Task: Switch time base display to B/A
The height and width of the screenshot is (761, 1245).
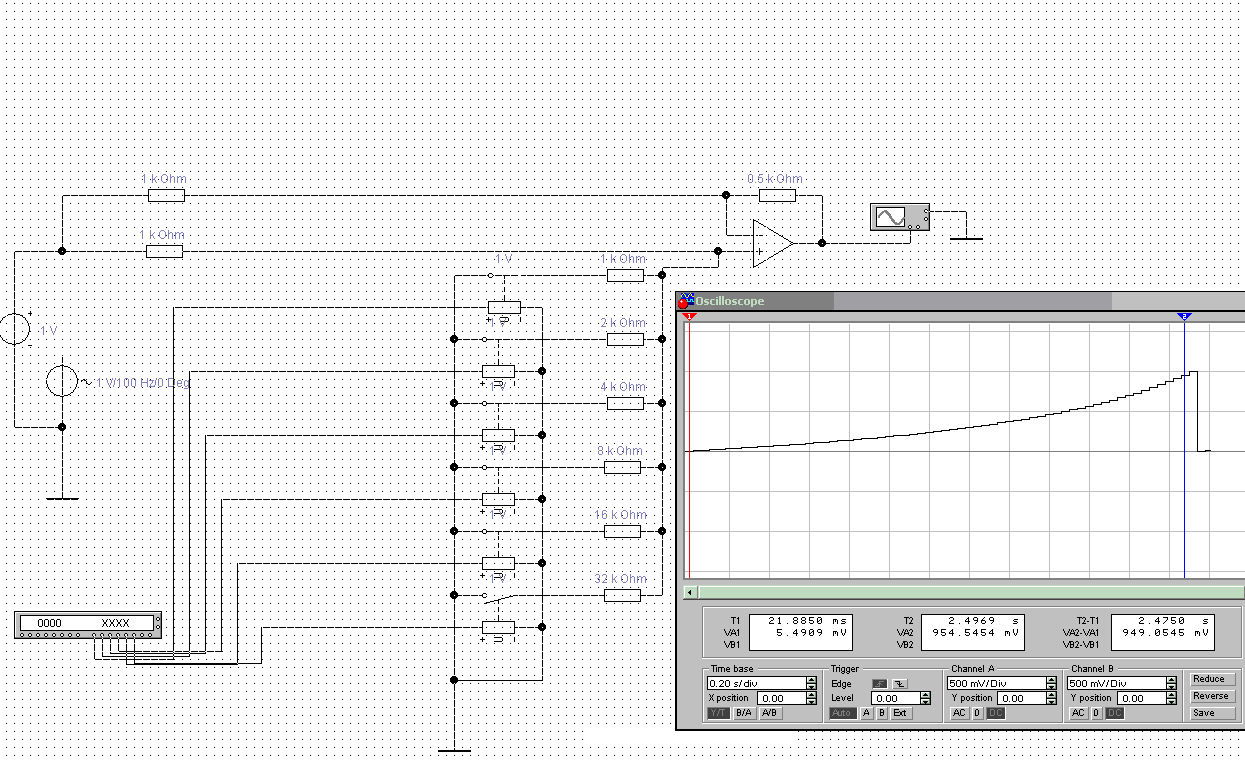Action: (744, 713)
